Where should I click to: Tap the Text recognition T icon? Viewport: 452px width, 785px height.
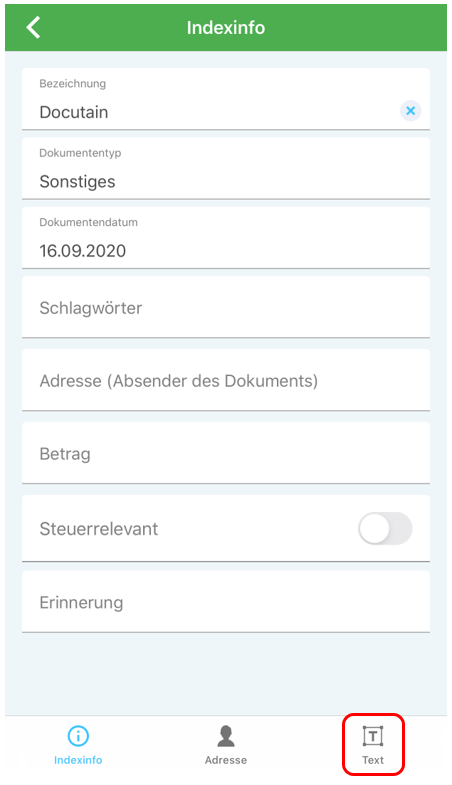click(373, 736)
